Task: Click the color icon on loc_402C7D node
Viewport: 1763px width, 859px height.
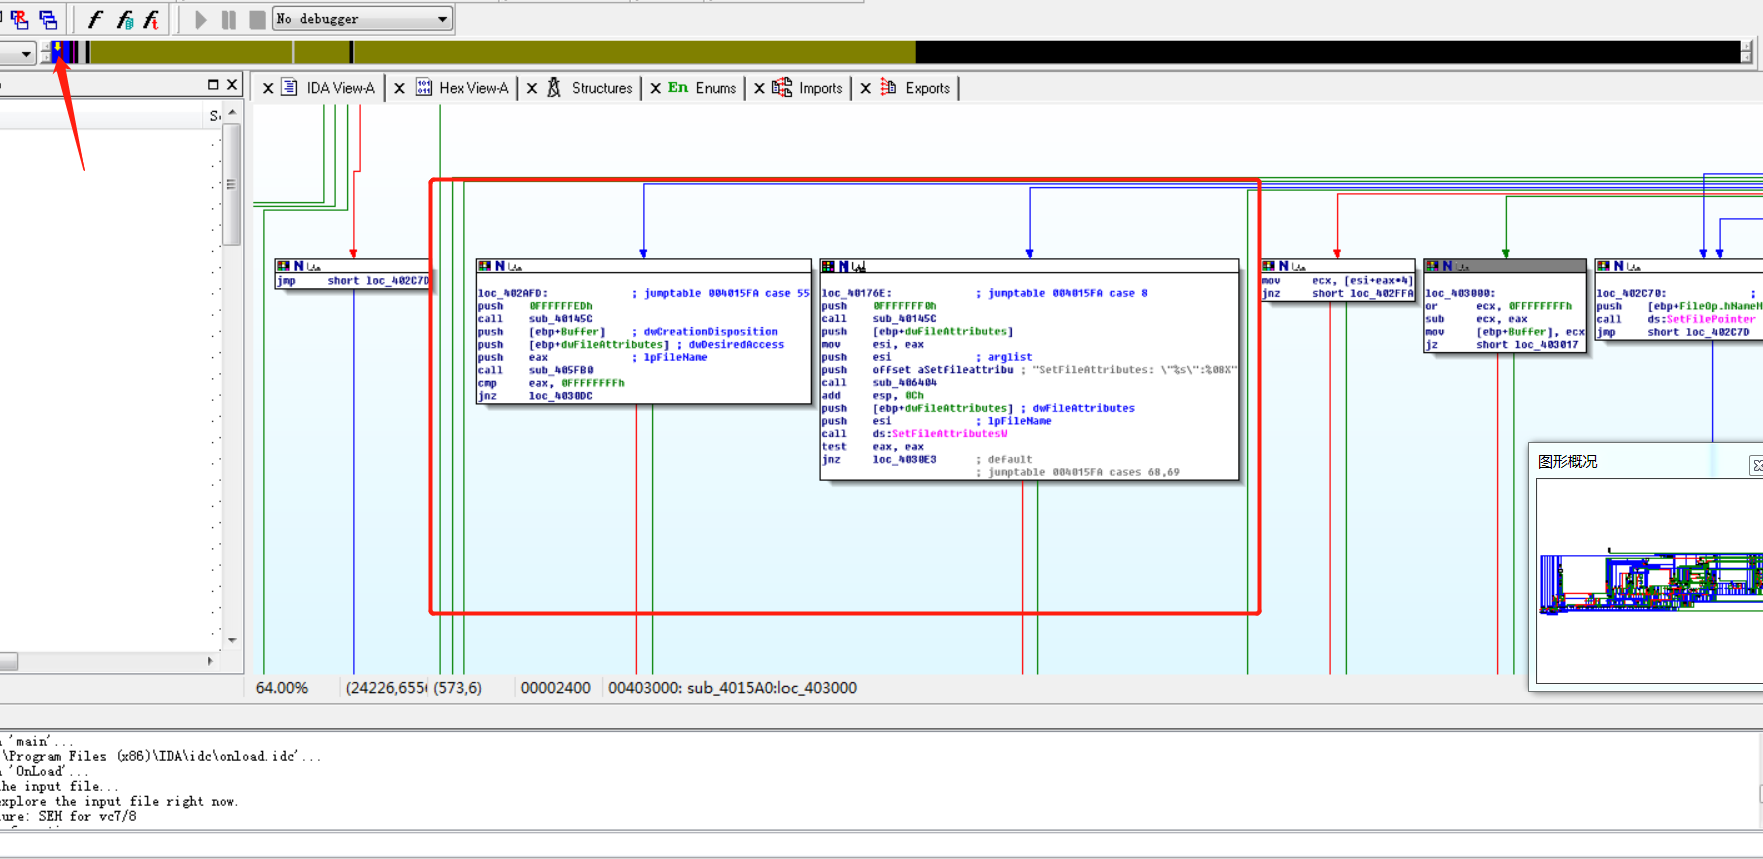Action: tap(1604, 266)
